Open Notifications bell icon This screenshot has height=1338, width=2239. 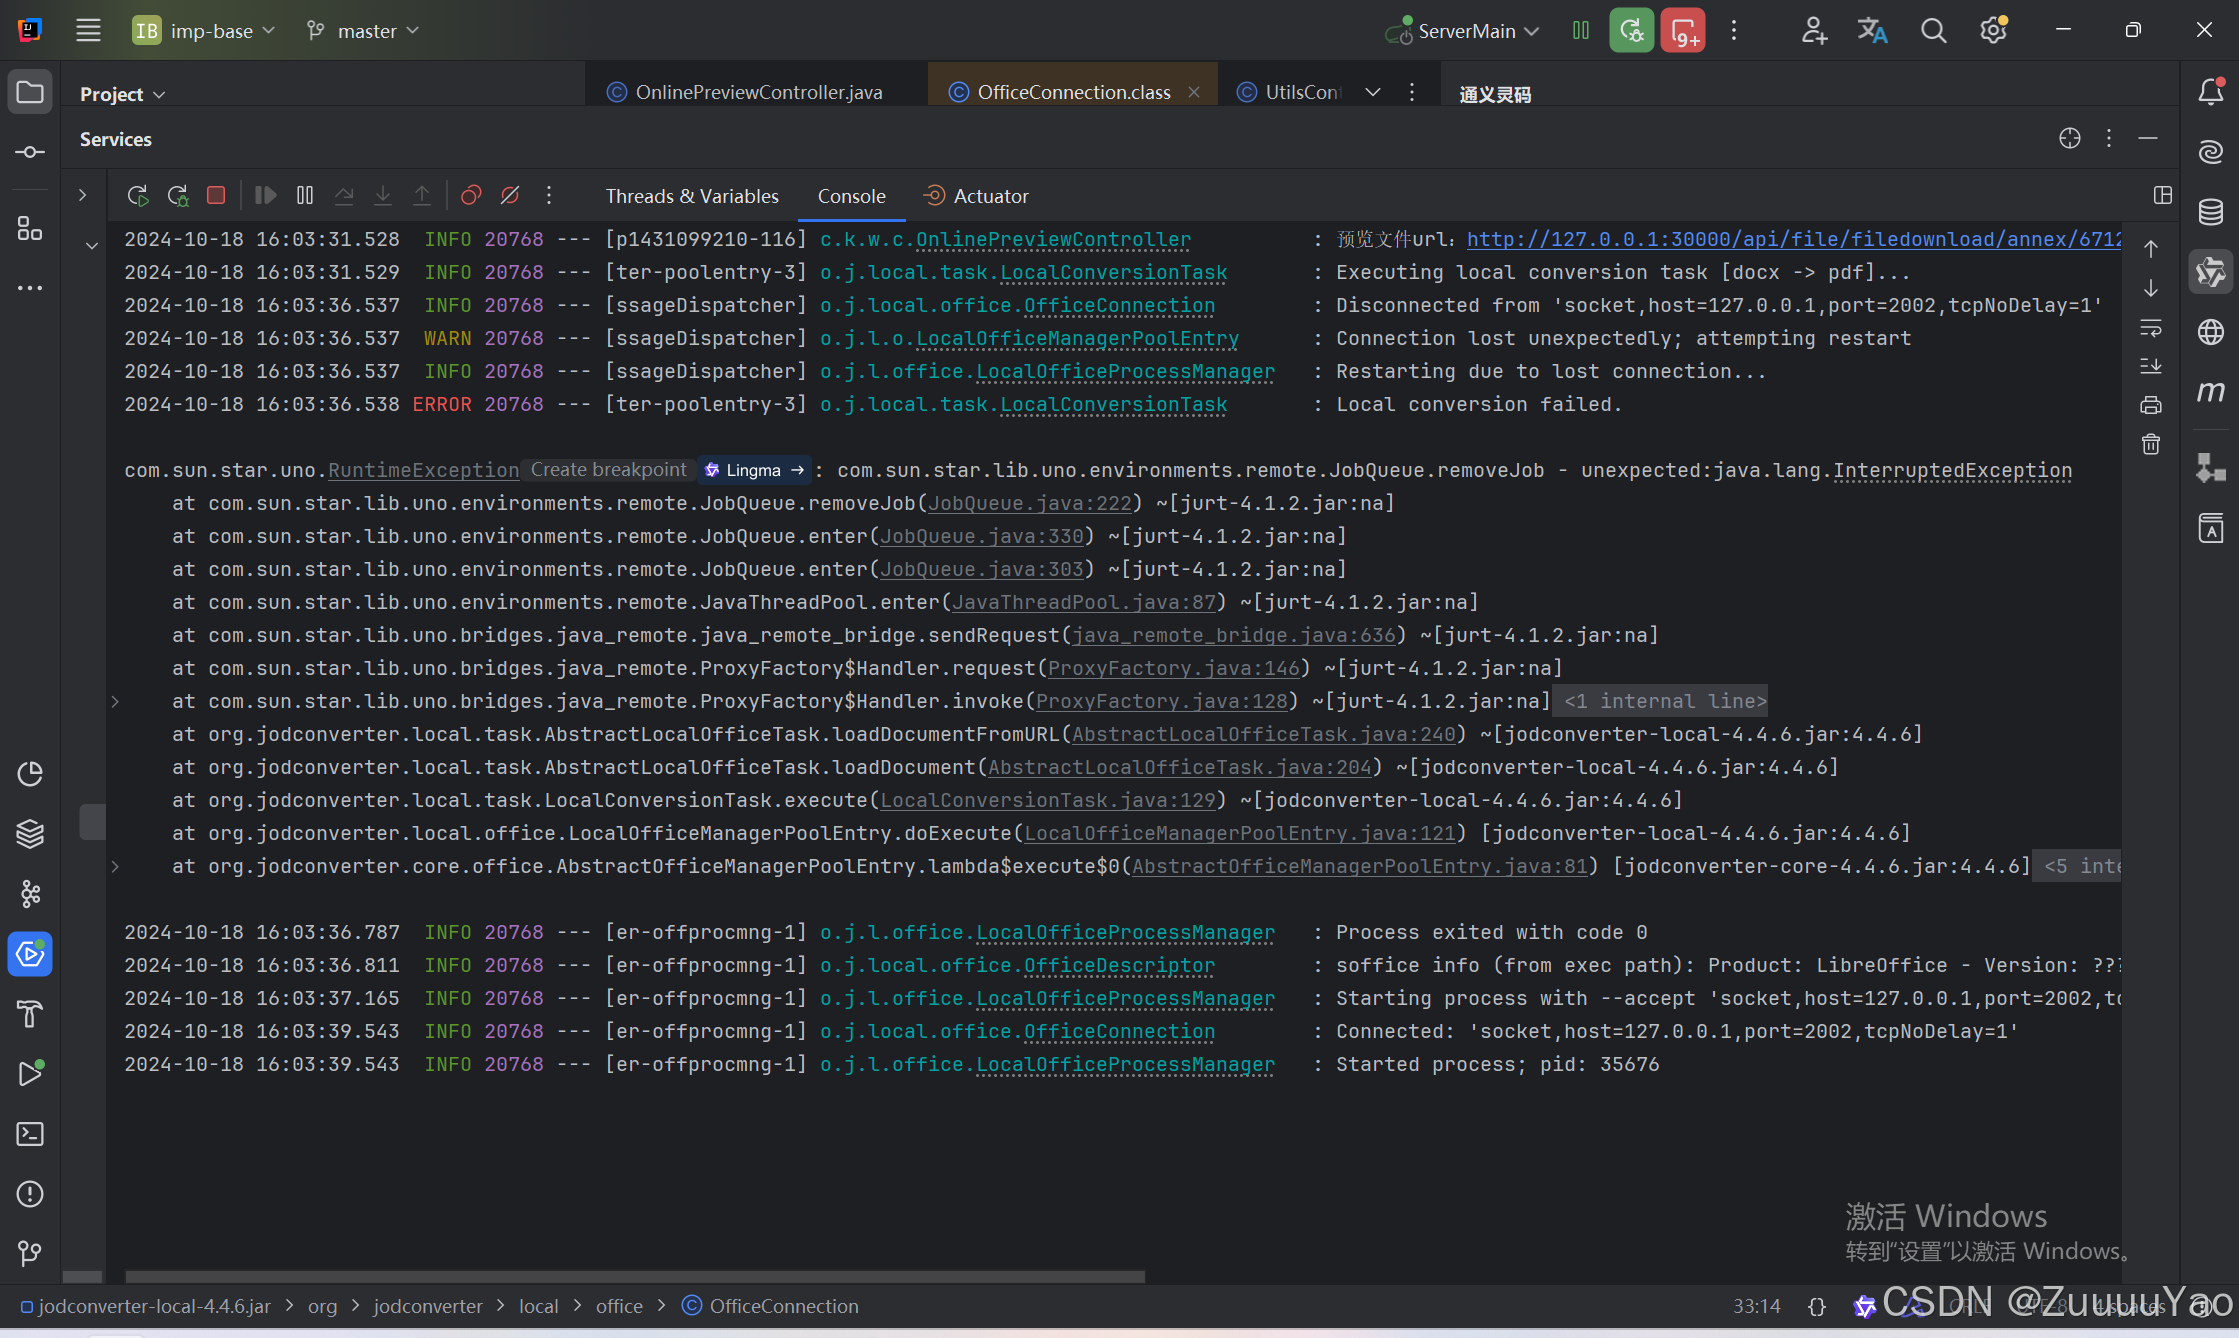click(2211, 92)
